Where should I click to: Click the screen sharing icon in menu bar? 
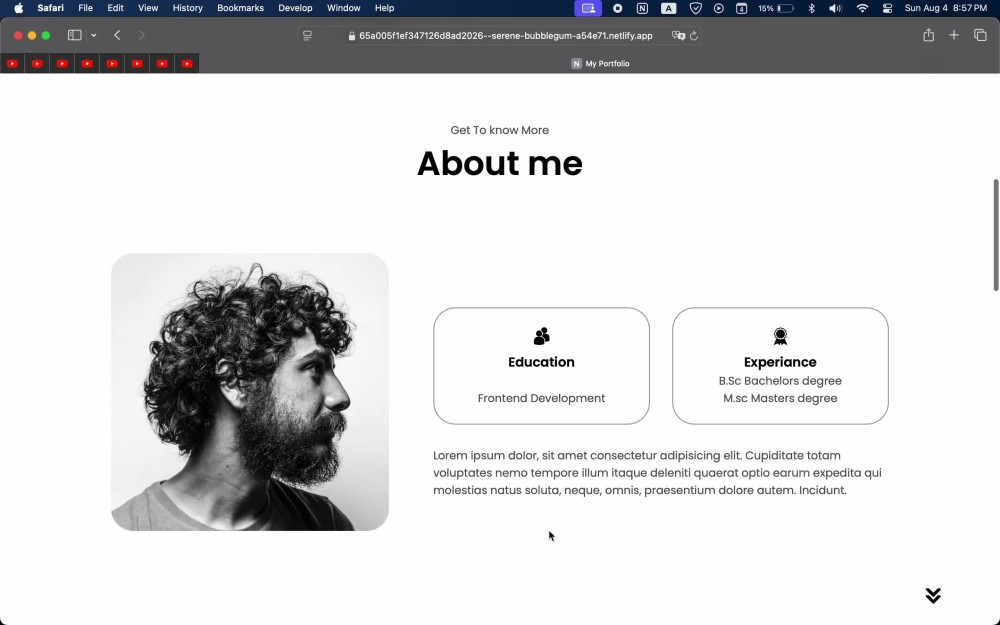[588, 8]
